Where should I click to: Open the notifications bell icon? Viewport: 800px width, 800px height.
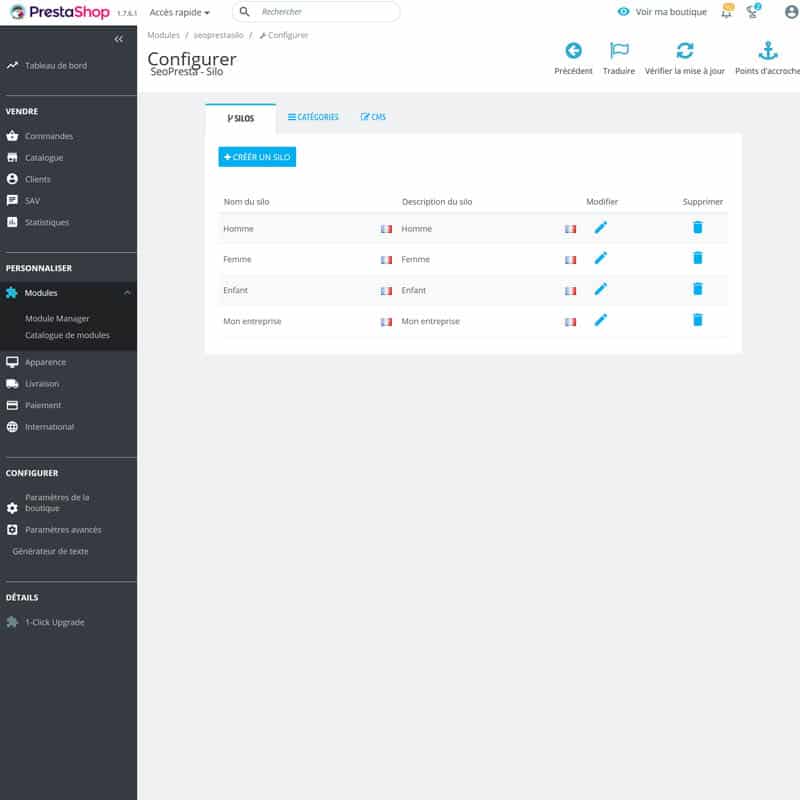pos(727,12)
